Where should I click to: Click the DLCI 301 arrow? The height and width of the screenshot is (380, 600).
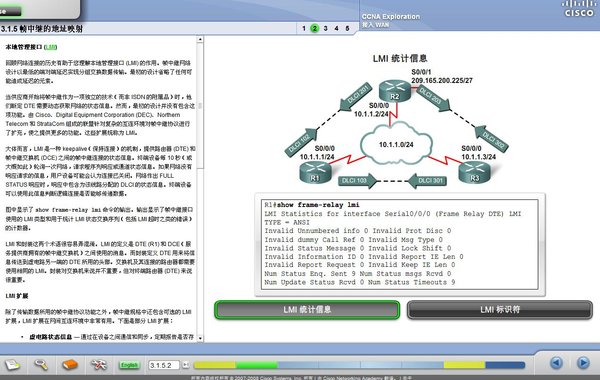[427, 181]
